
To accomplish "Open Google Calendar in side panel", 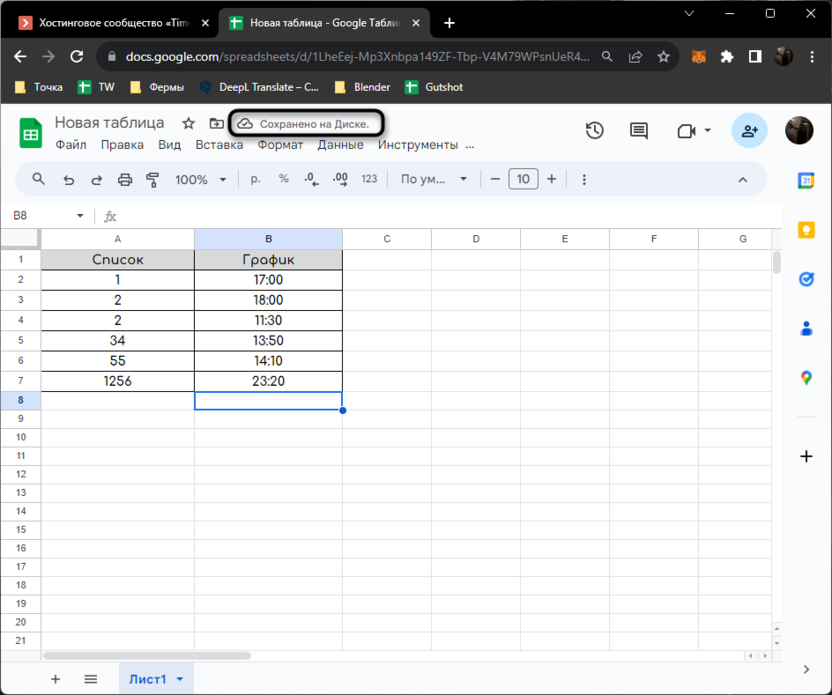I will 806,181.
